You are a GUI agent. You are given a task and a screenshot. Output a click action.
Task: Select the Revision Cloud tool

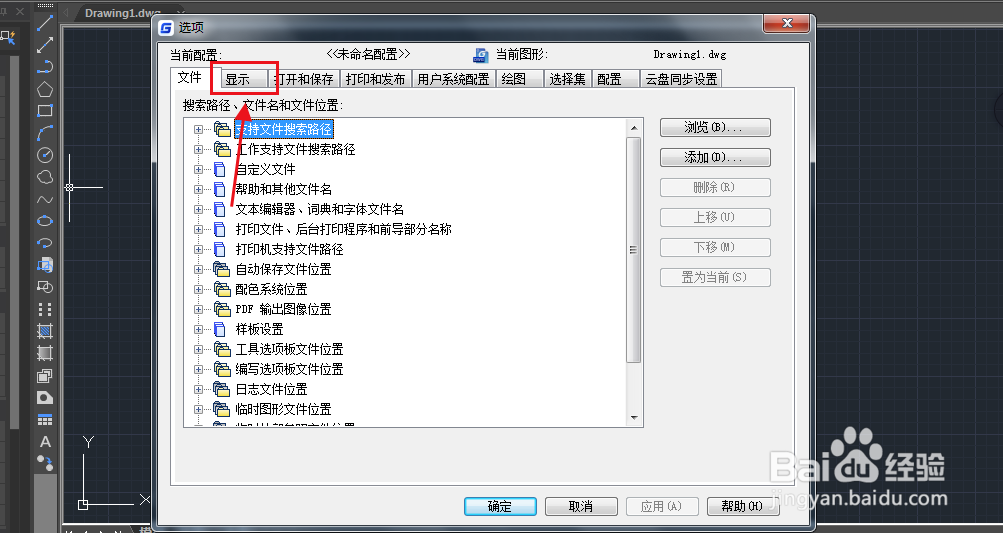45,177
